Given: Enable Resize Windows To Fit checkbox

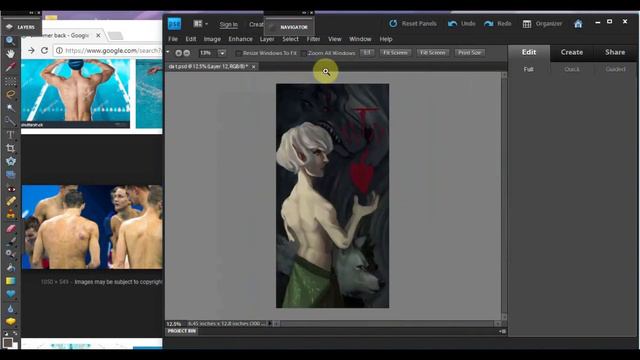Looking at the screenshot, I should coord(238,53).
